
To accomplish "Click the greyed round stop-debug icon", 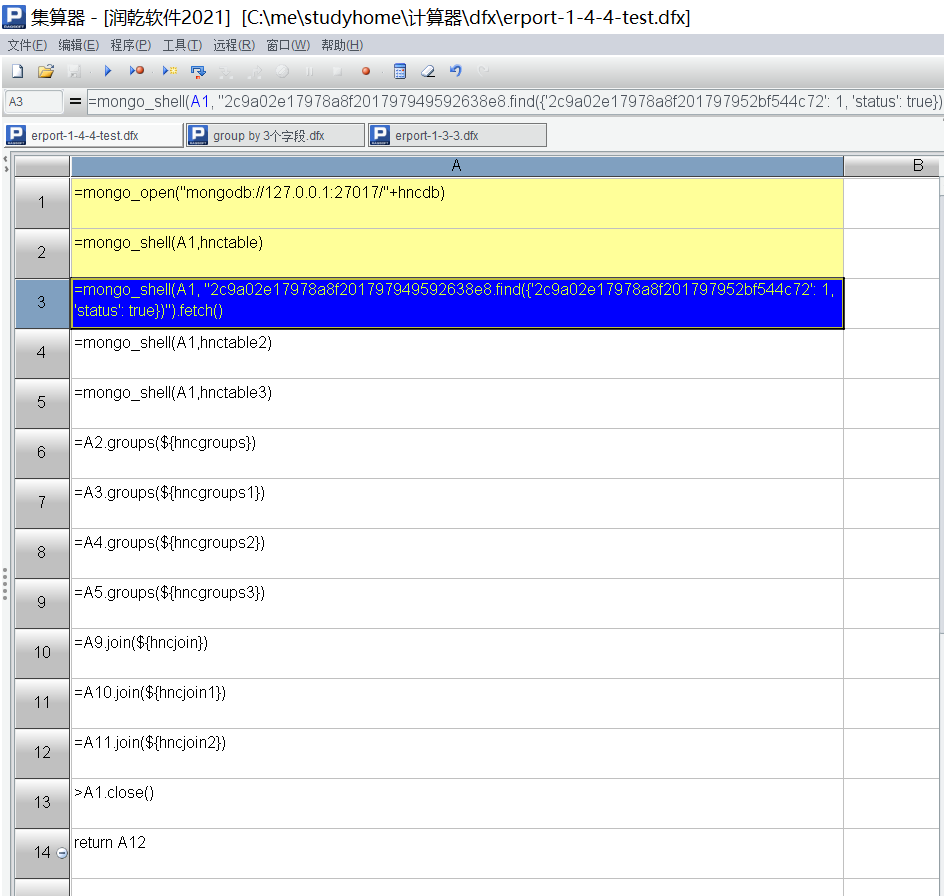I will 282,72.
